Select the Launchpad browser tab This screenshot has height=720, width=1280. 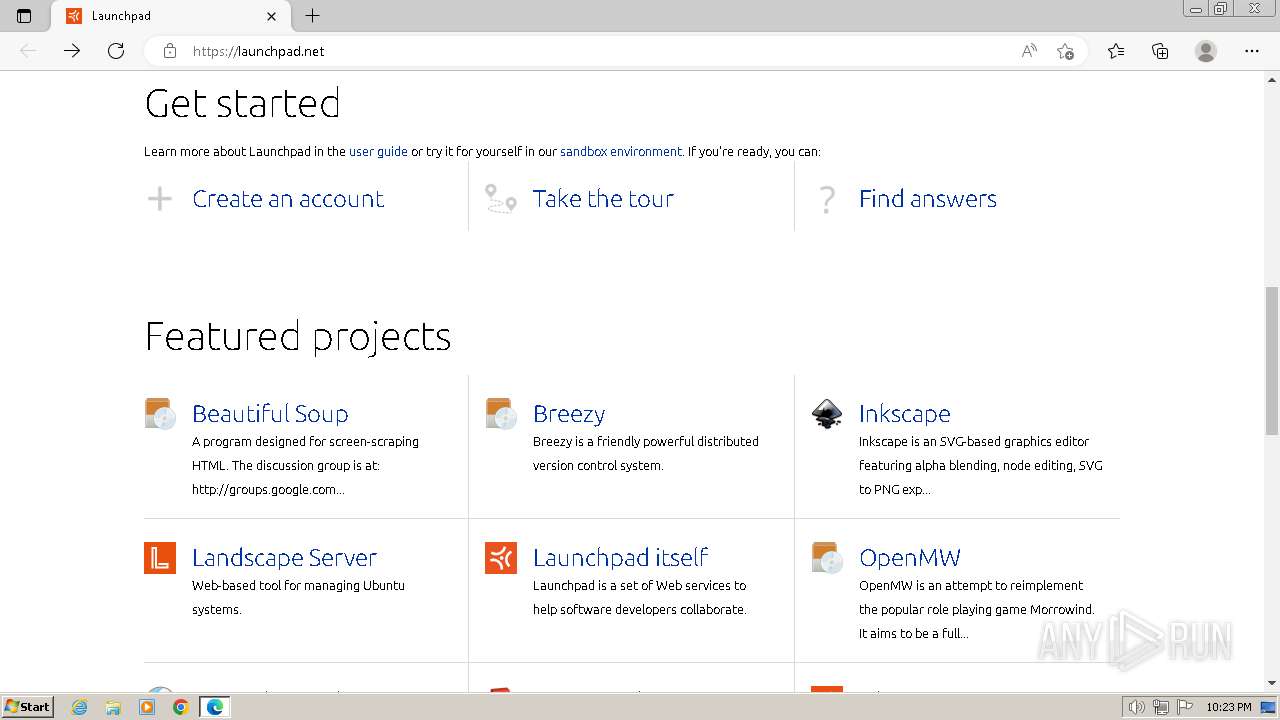pos(170,16)
